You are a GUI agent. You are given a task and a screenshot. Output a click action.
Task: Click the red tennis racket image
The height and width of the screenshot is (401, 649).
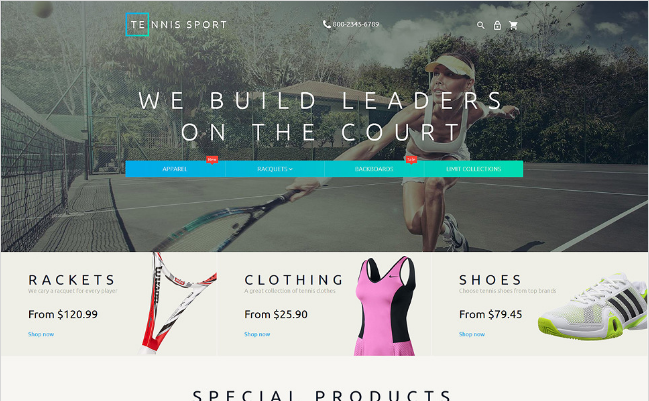click(178, 303)
